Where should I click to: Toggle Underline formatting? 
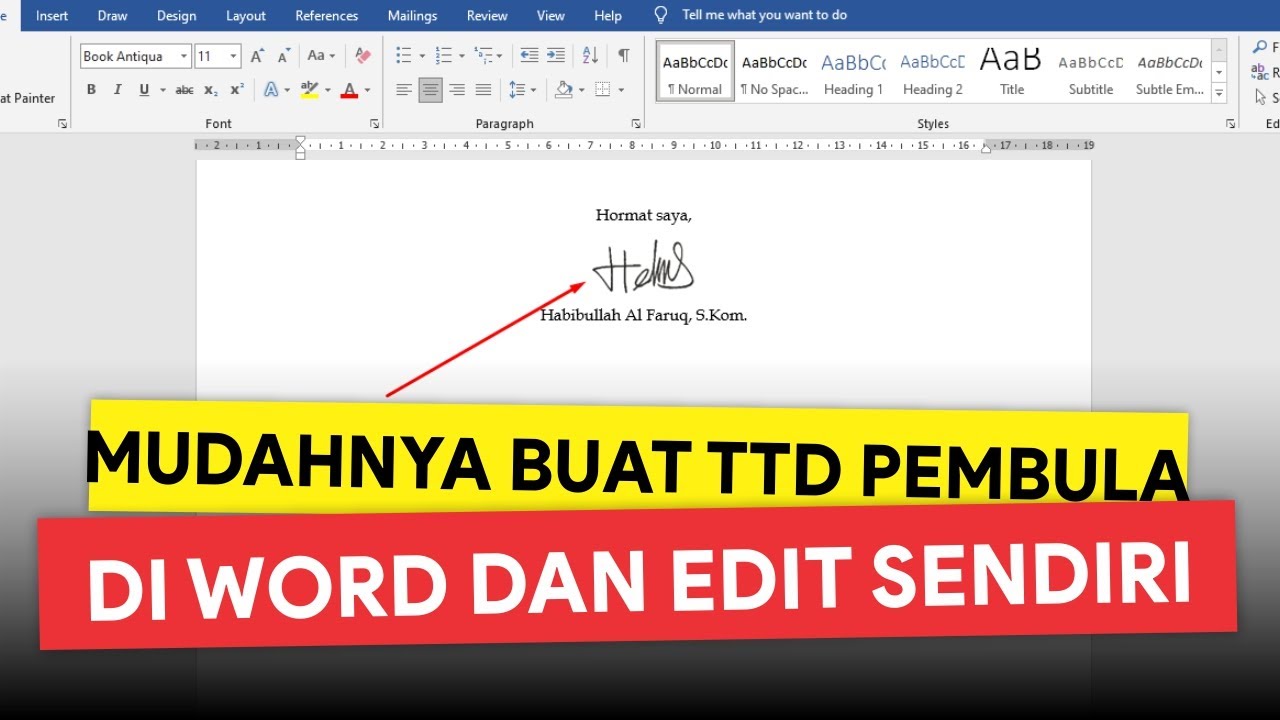point(144,90)
